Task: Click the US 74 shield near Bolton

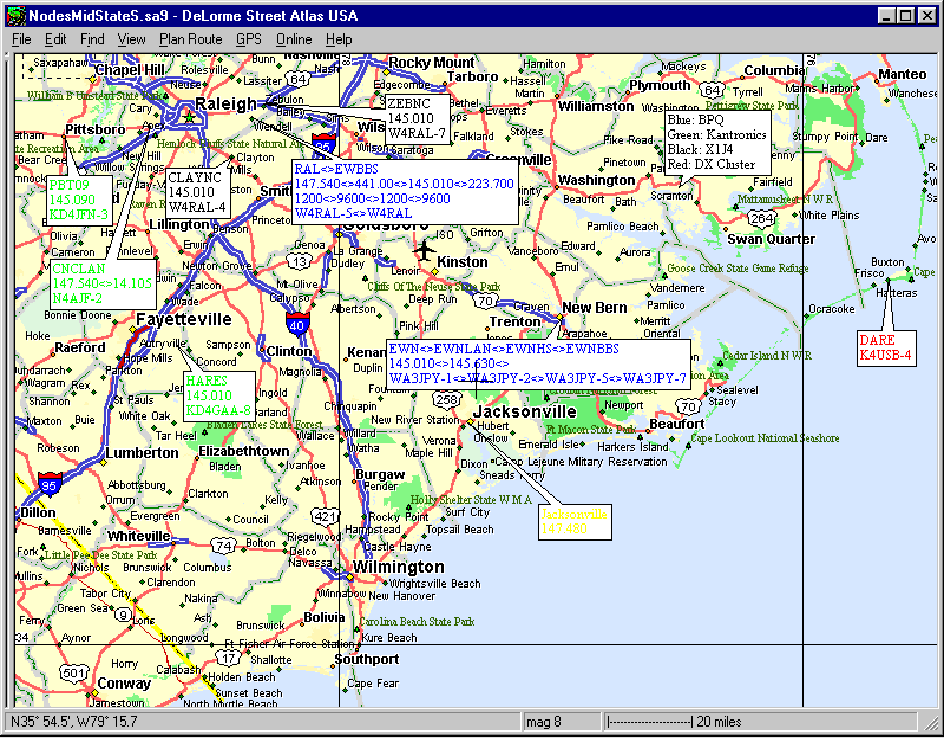Action: tap(223, 546)
